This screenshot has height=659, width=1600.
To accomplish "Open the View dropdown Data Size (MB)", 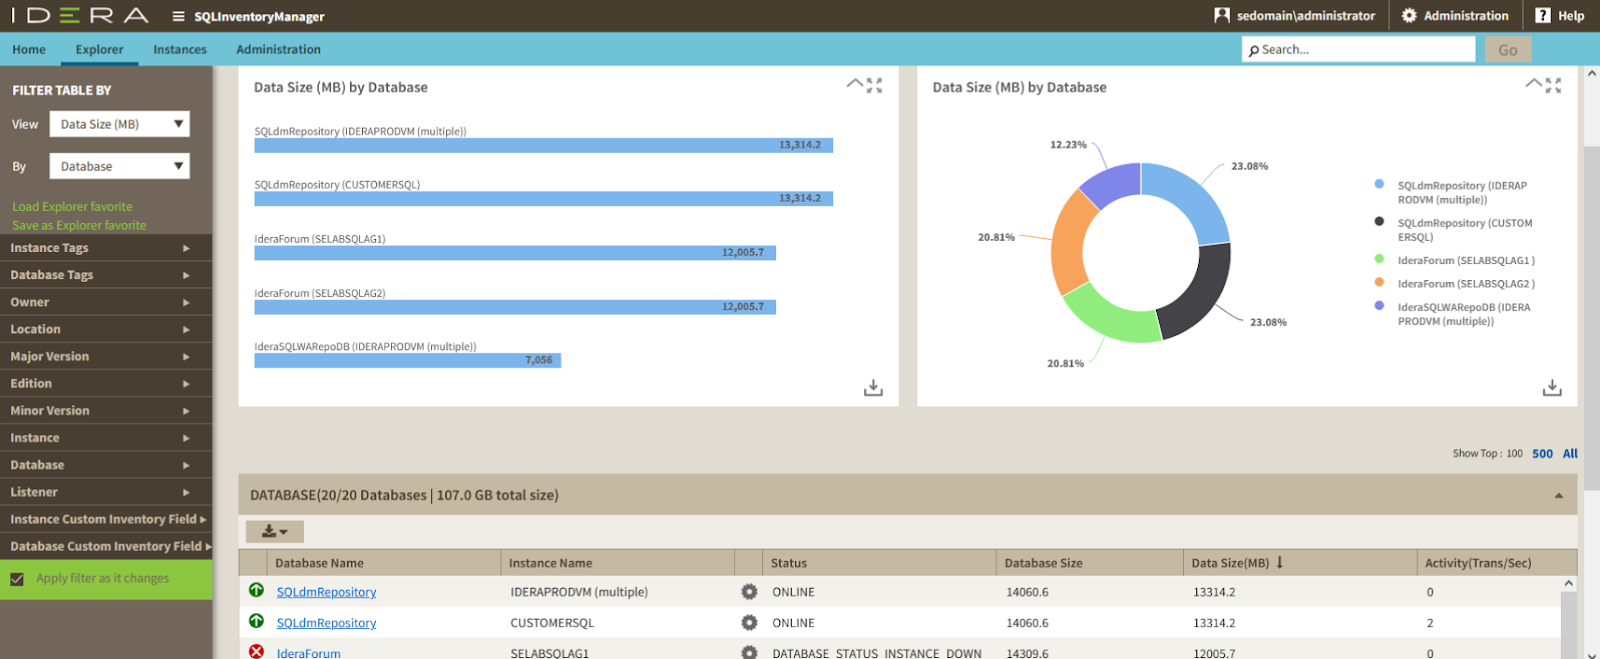I will [x=119, y=124].
